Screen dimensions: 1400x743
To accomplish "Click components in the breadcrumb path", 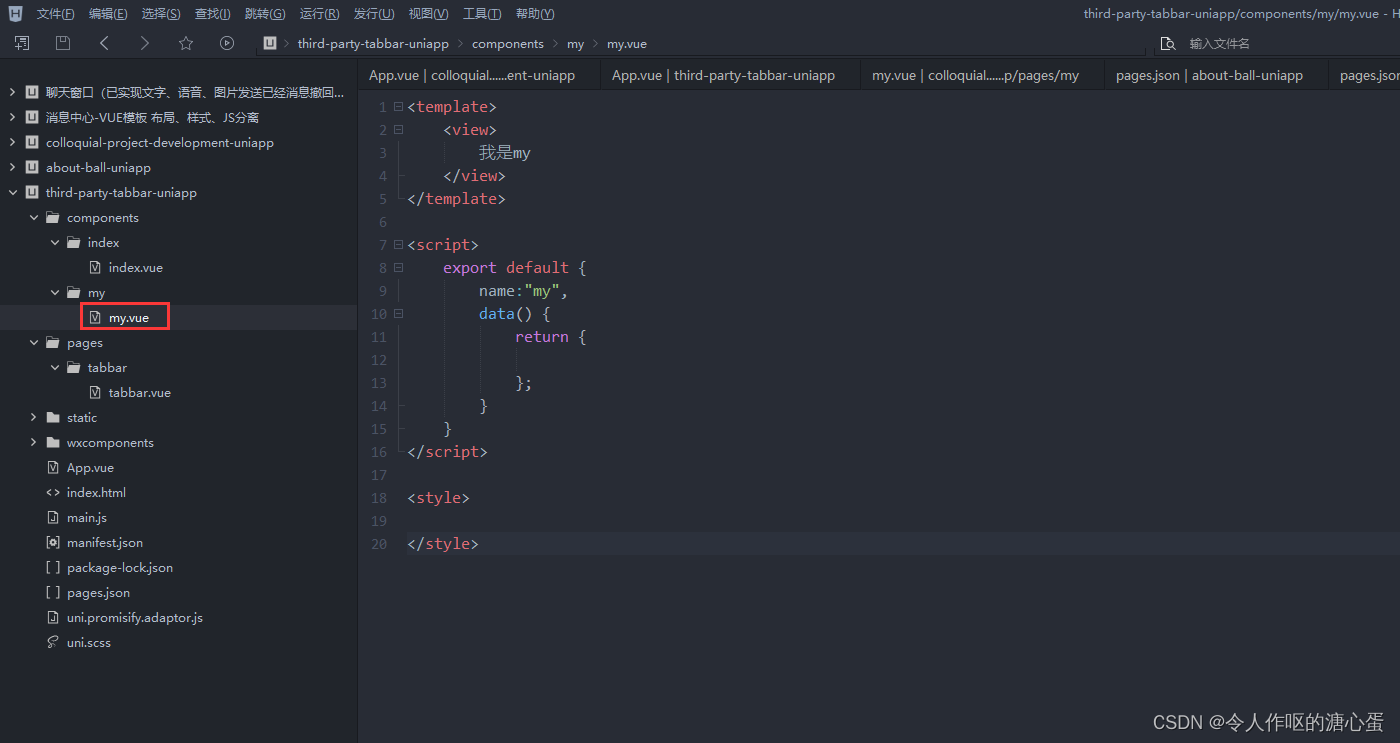I will (508, 44).
